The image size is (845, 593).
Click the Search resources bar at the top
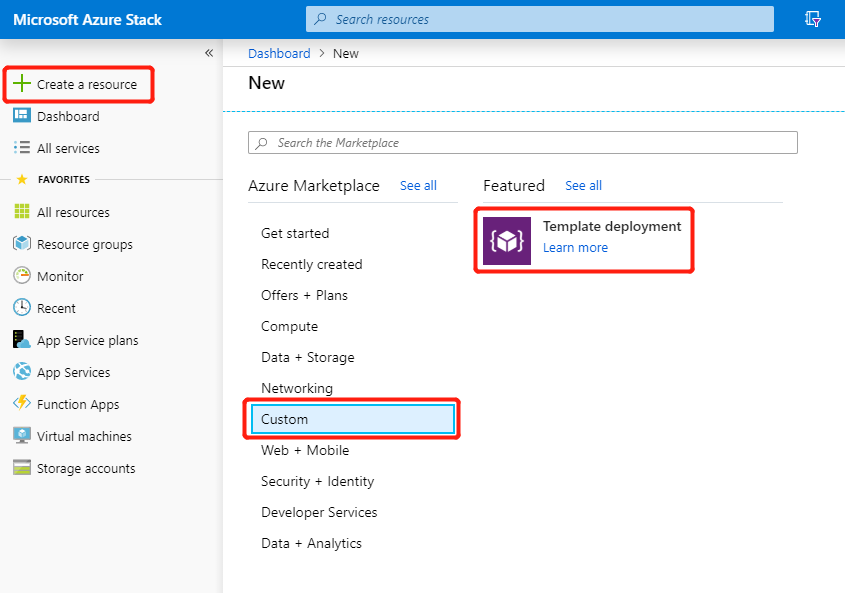[540, 19]
